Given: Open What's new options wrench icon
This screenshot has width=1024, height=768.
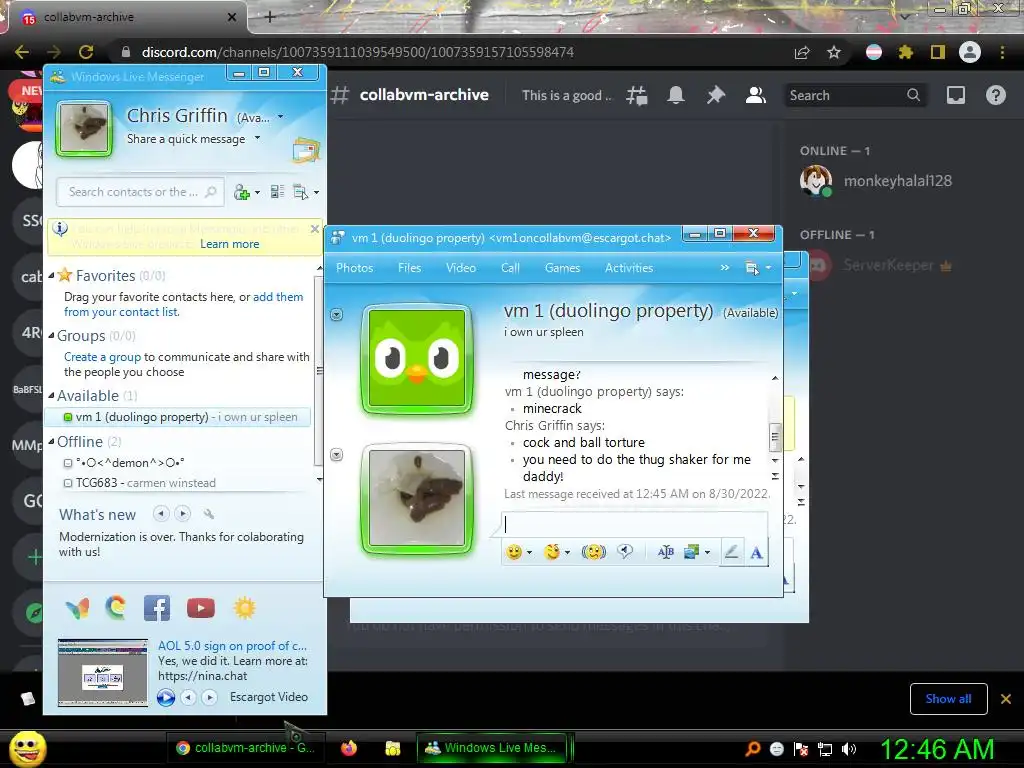Looking at the screenshot, I should pos(209,515).
